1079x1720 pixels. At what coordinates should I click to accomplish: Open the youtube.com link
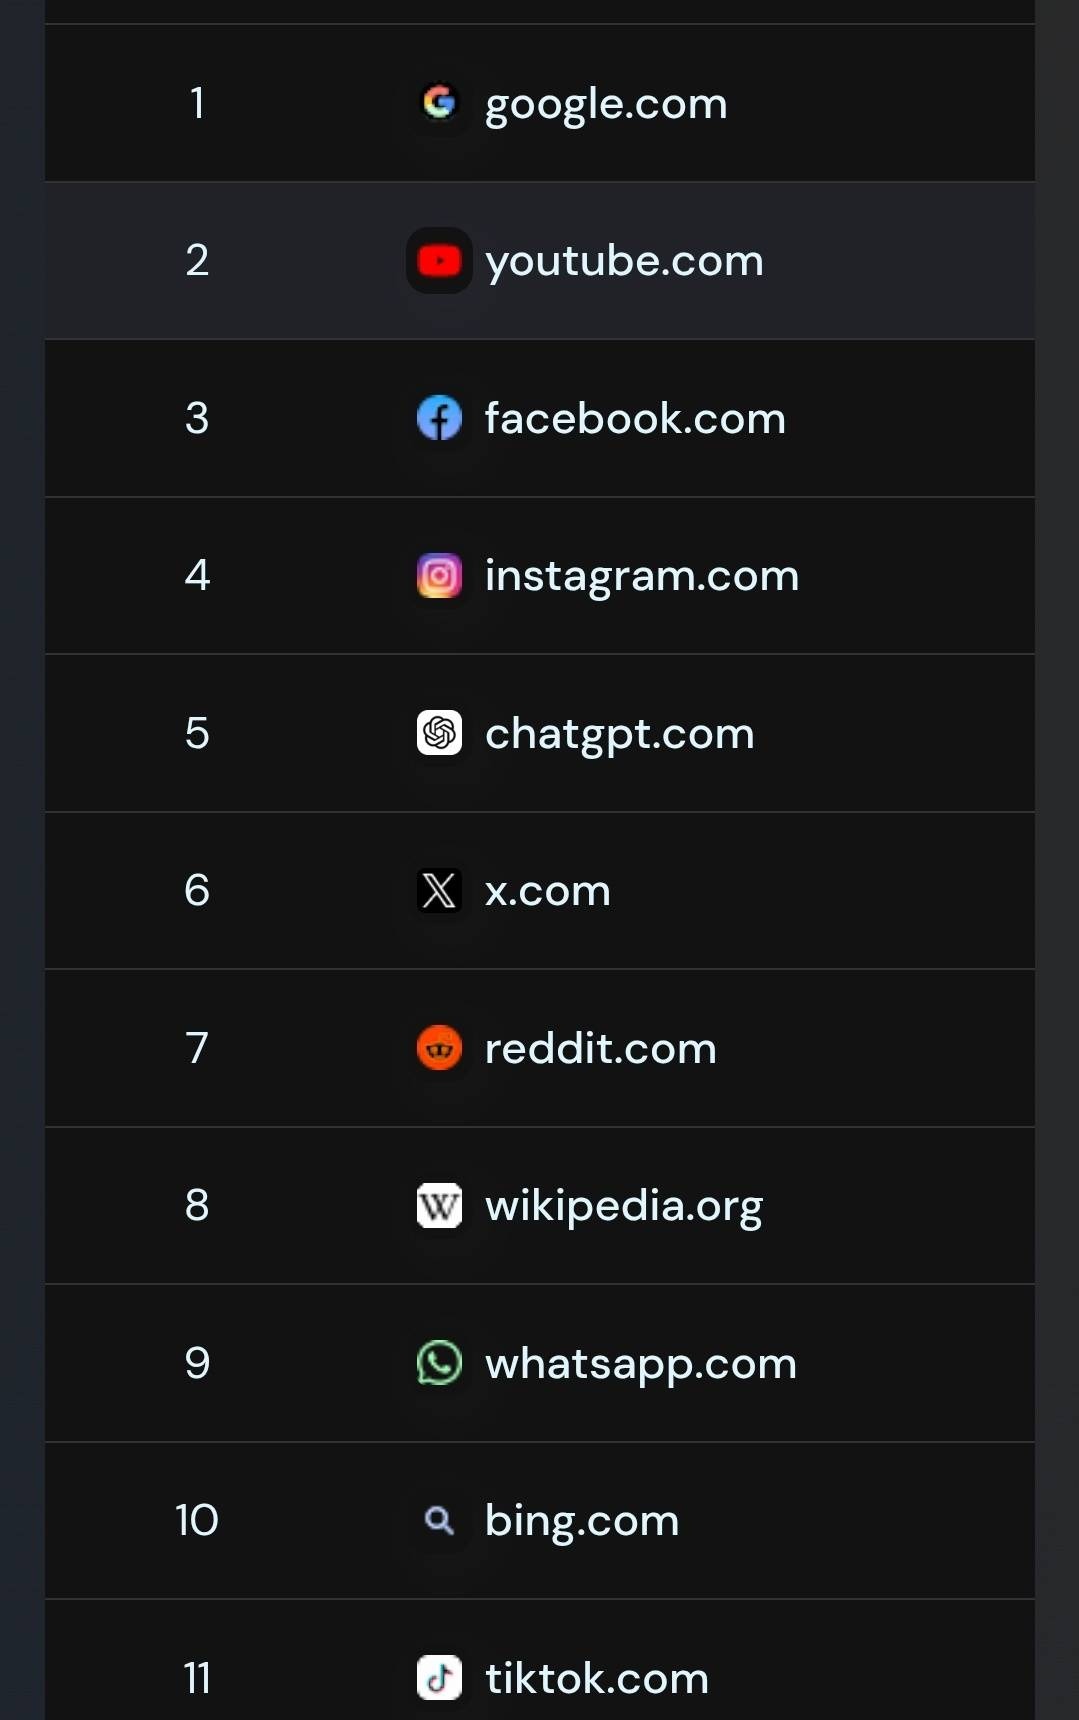(x=624, y=261)
